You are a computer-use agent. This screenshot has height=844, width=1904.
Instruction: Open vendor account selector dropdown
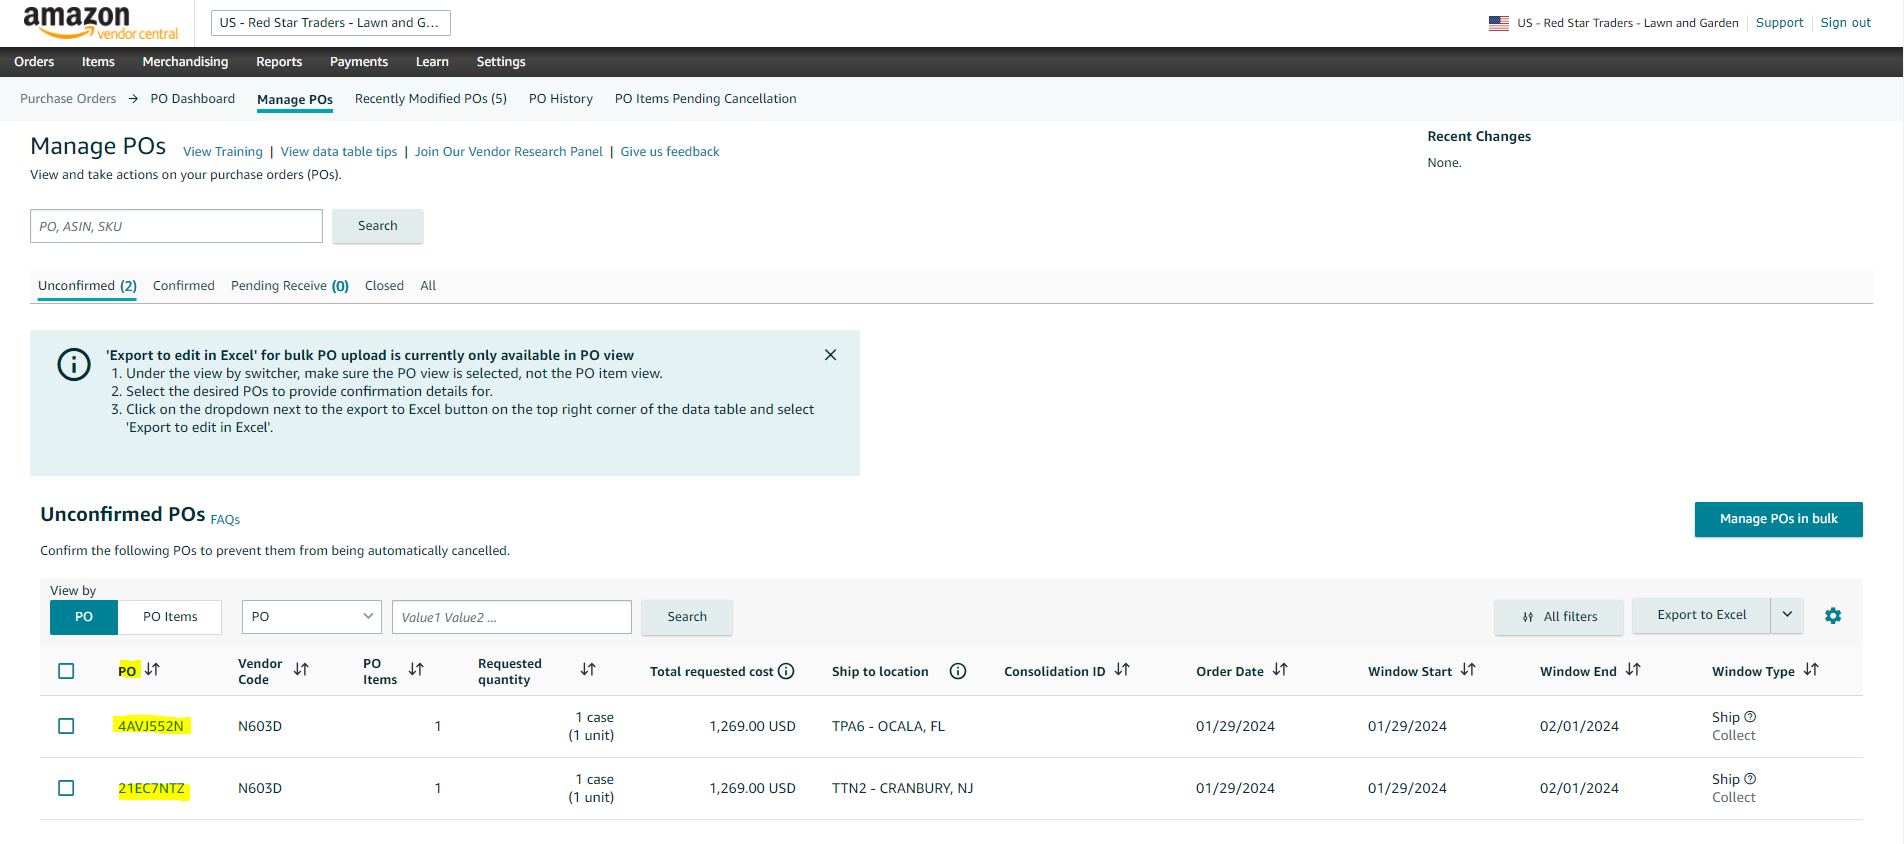[331, 23]
